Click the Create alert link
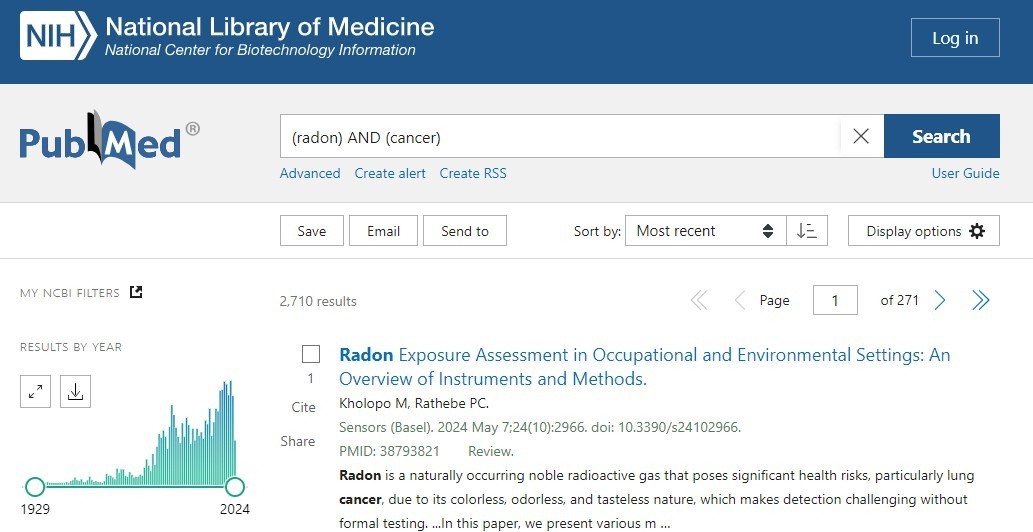Screen dimensions: 1033x532 click(x=390, y=173)
